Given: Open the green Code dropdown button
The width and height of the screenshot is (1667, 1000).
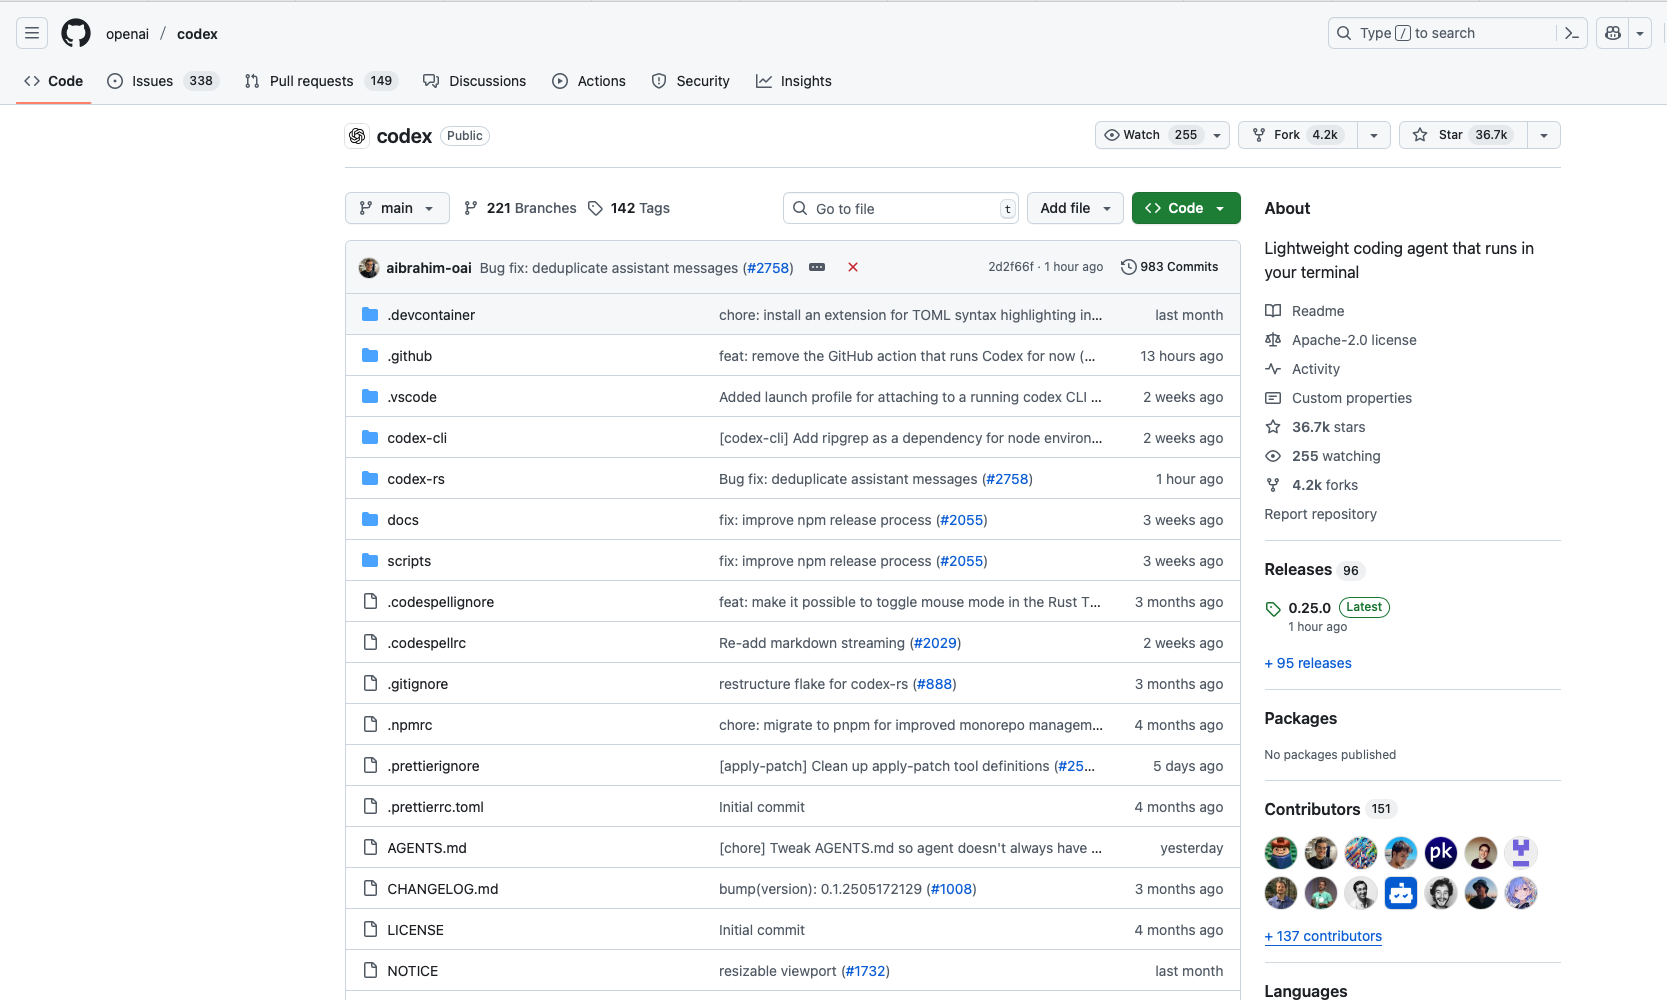Looking at the screenshot, I should pyautogui.click(x=1186, y=208).
